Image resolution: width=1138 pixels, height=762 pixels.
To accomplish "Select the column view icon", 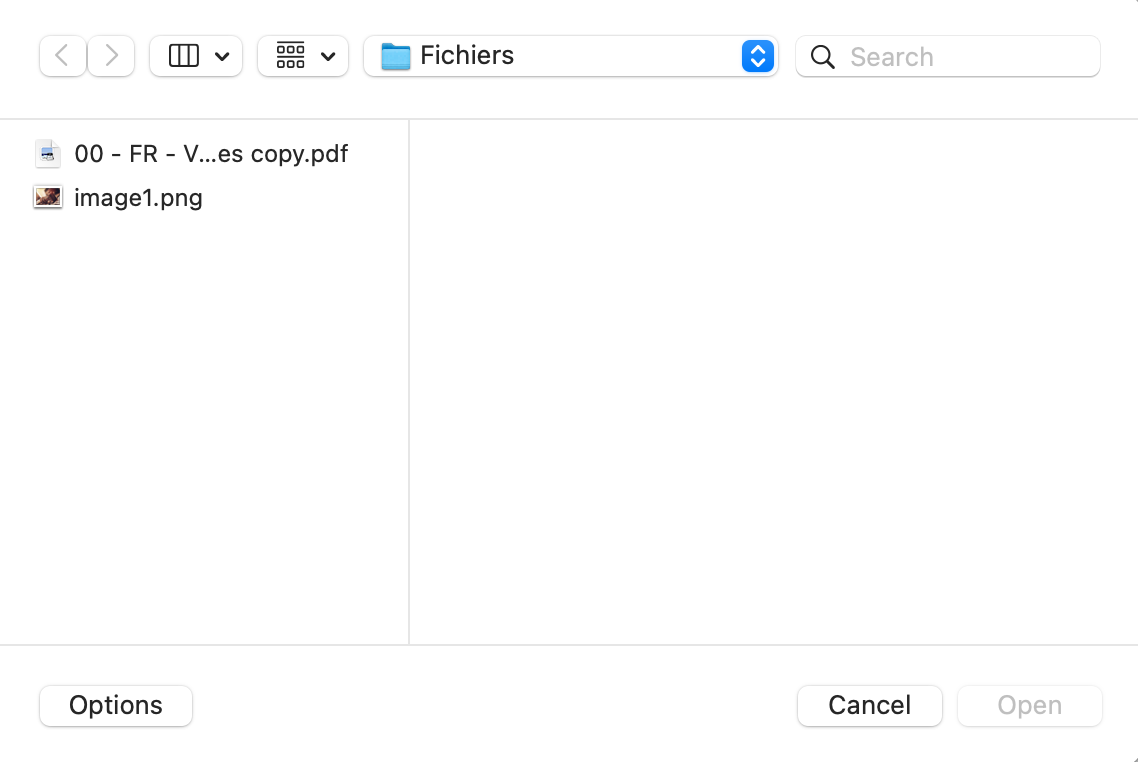I will click(184, 56).
